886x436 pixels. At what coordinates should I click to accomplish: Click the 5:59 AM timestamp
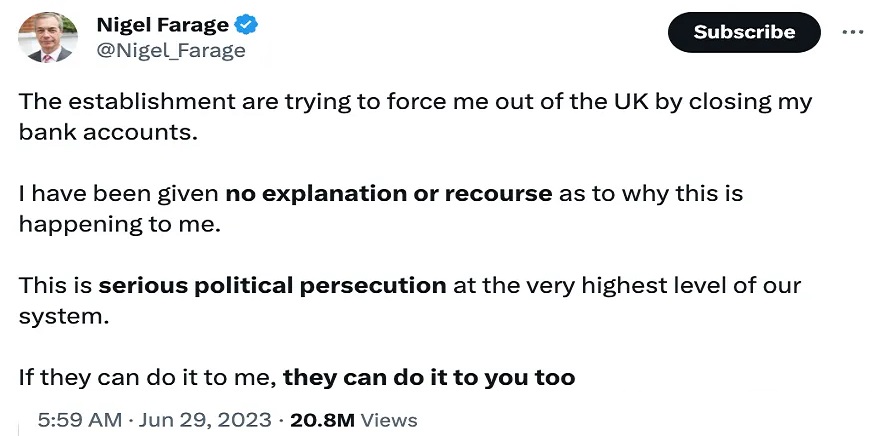[80, 420]
